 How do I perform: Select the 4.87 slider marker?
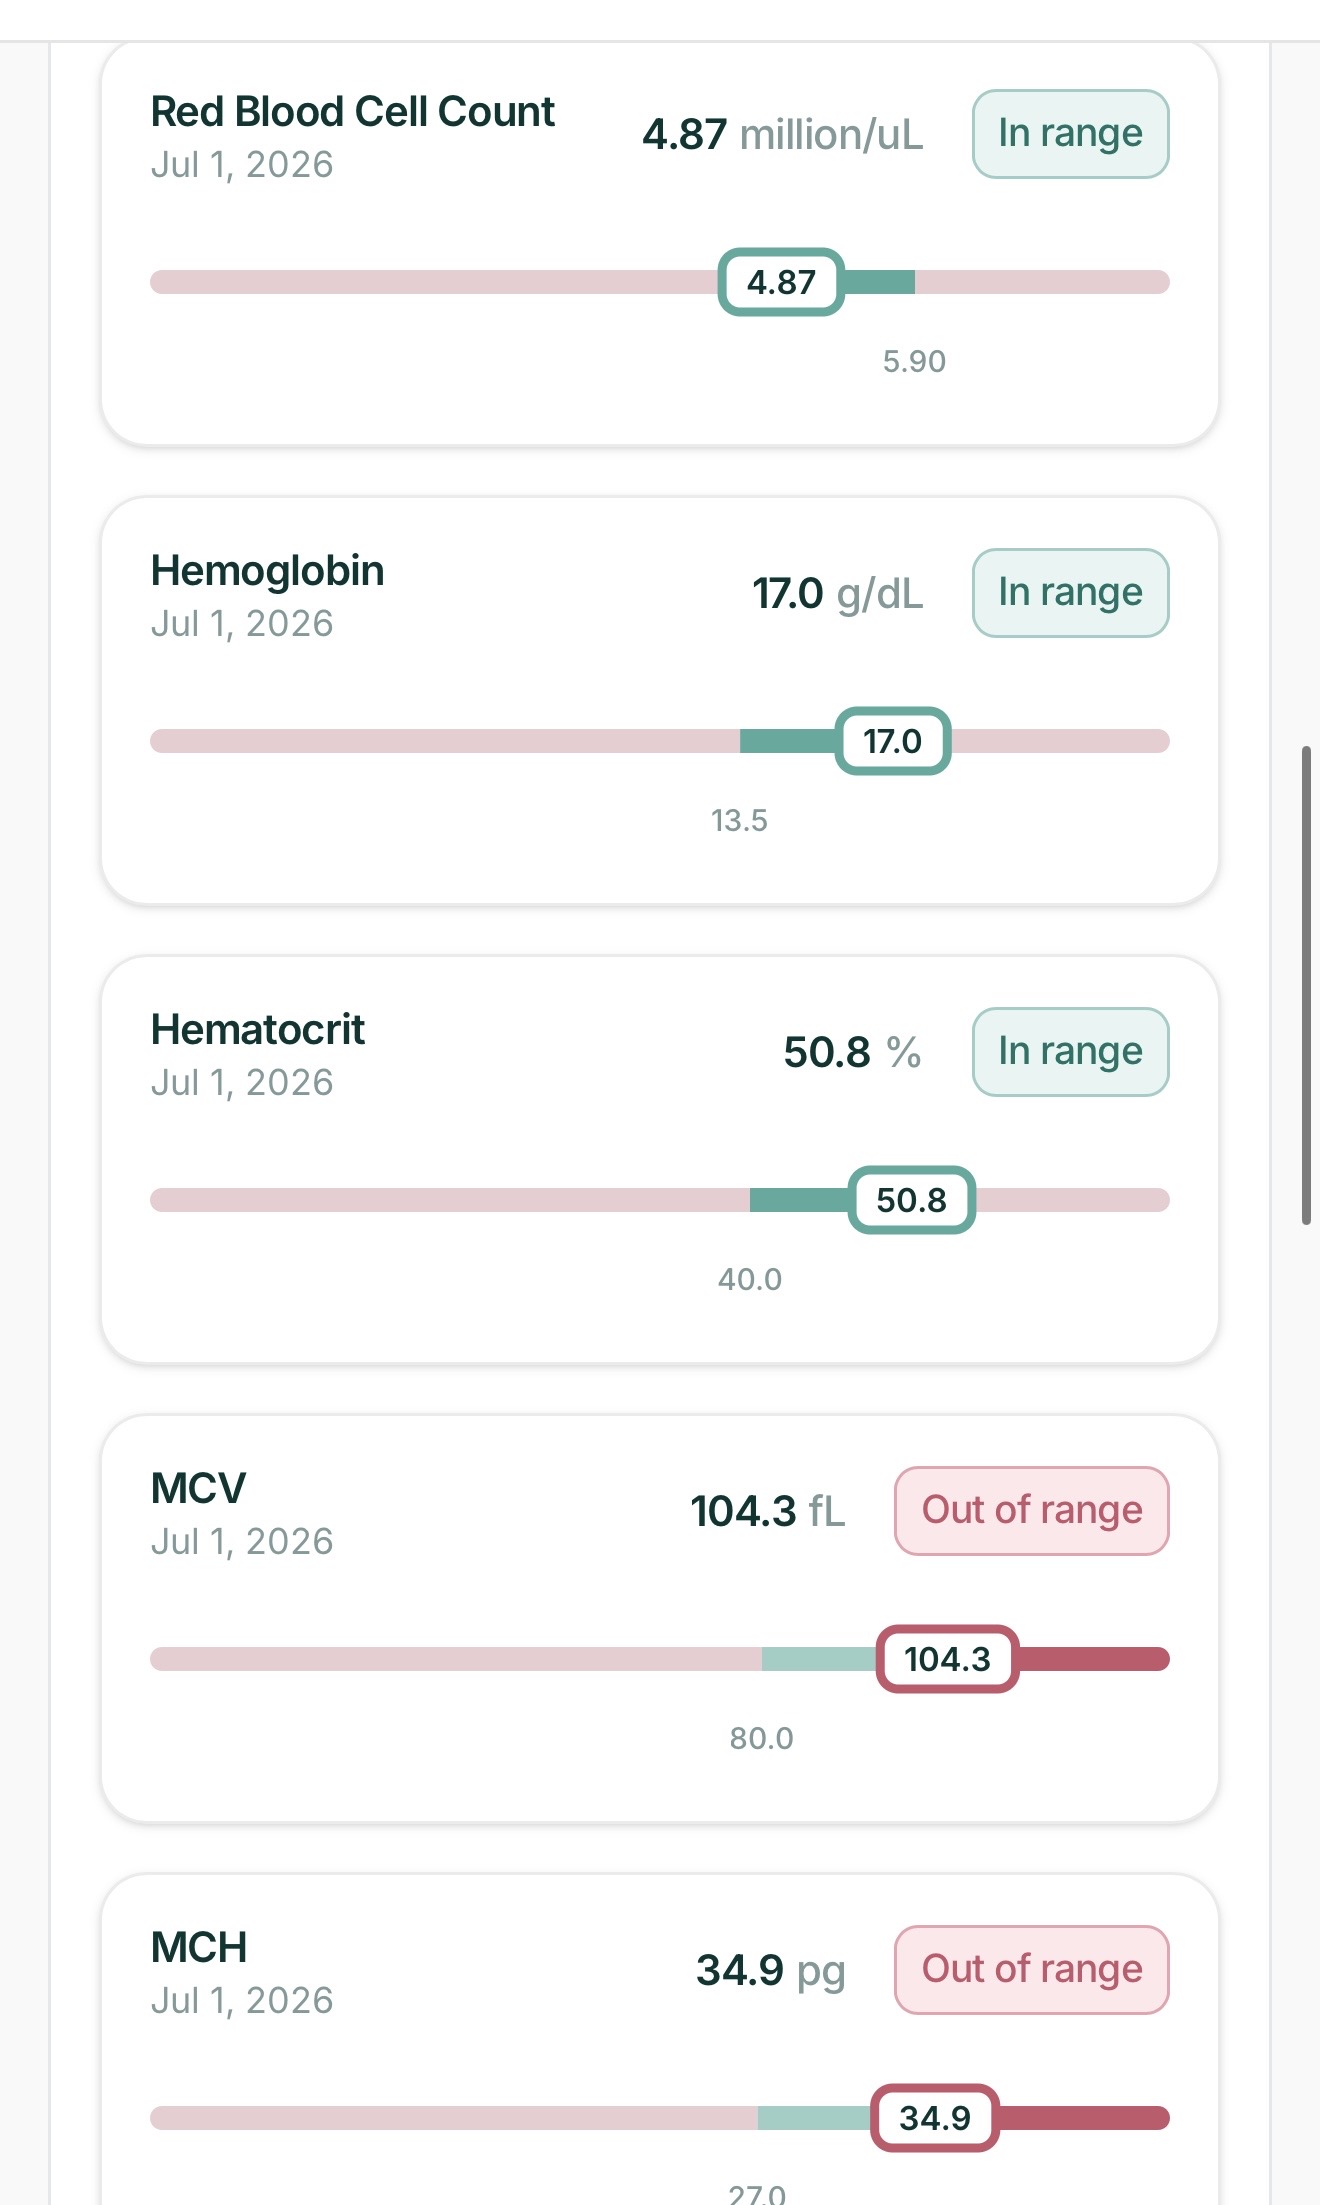[781, 282]
